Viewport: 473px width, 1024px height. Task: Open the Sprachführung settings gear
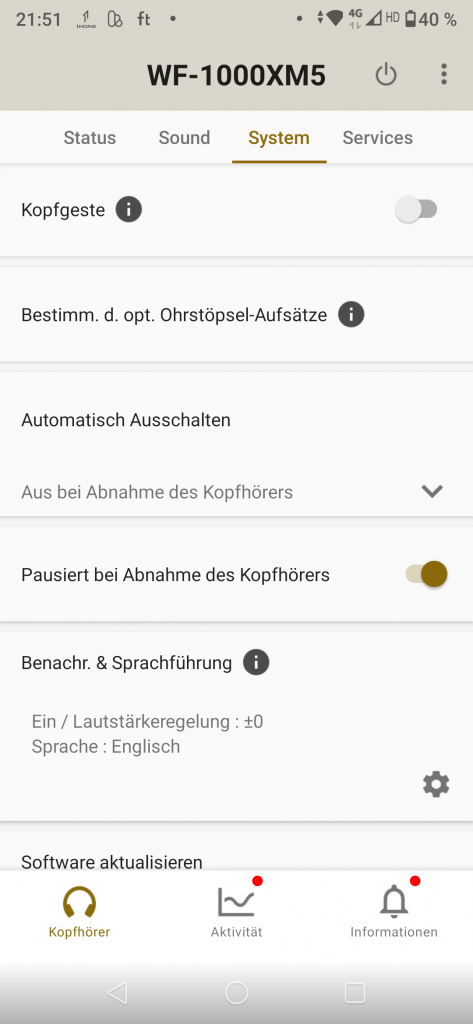(x=436, y=784)
